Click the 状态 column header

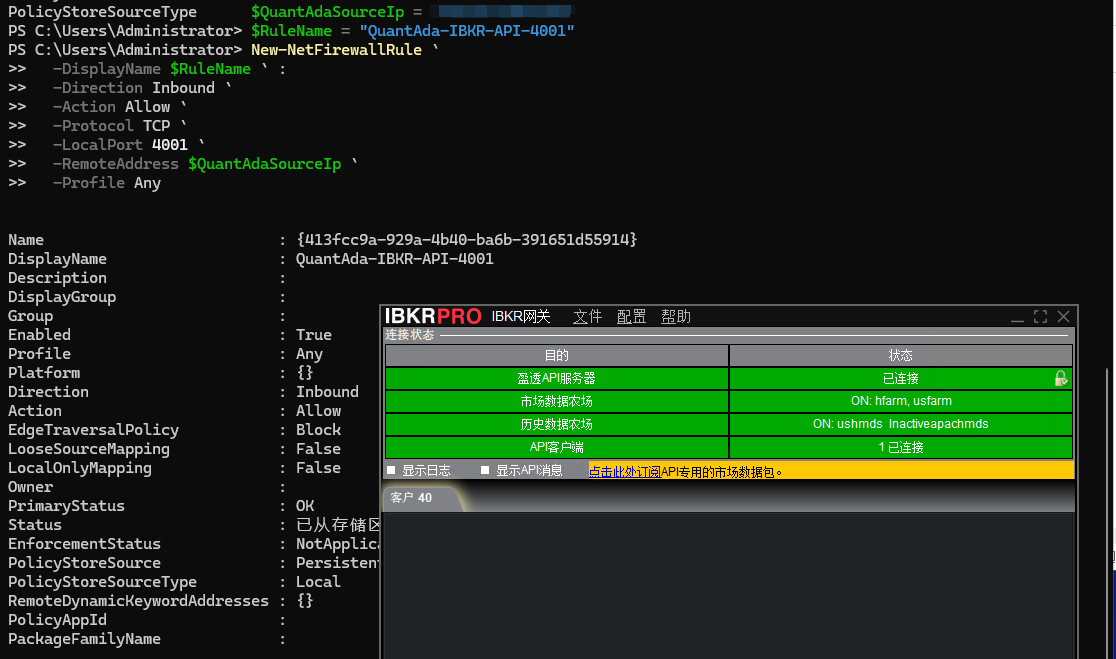coord(900,355)
